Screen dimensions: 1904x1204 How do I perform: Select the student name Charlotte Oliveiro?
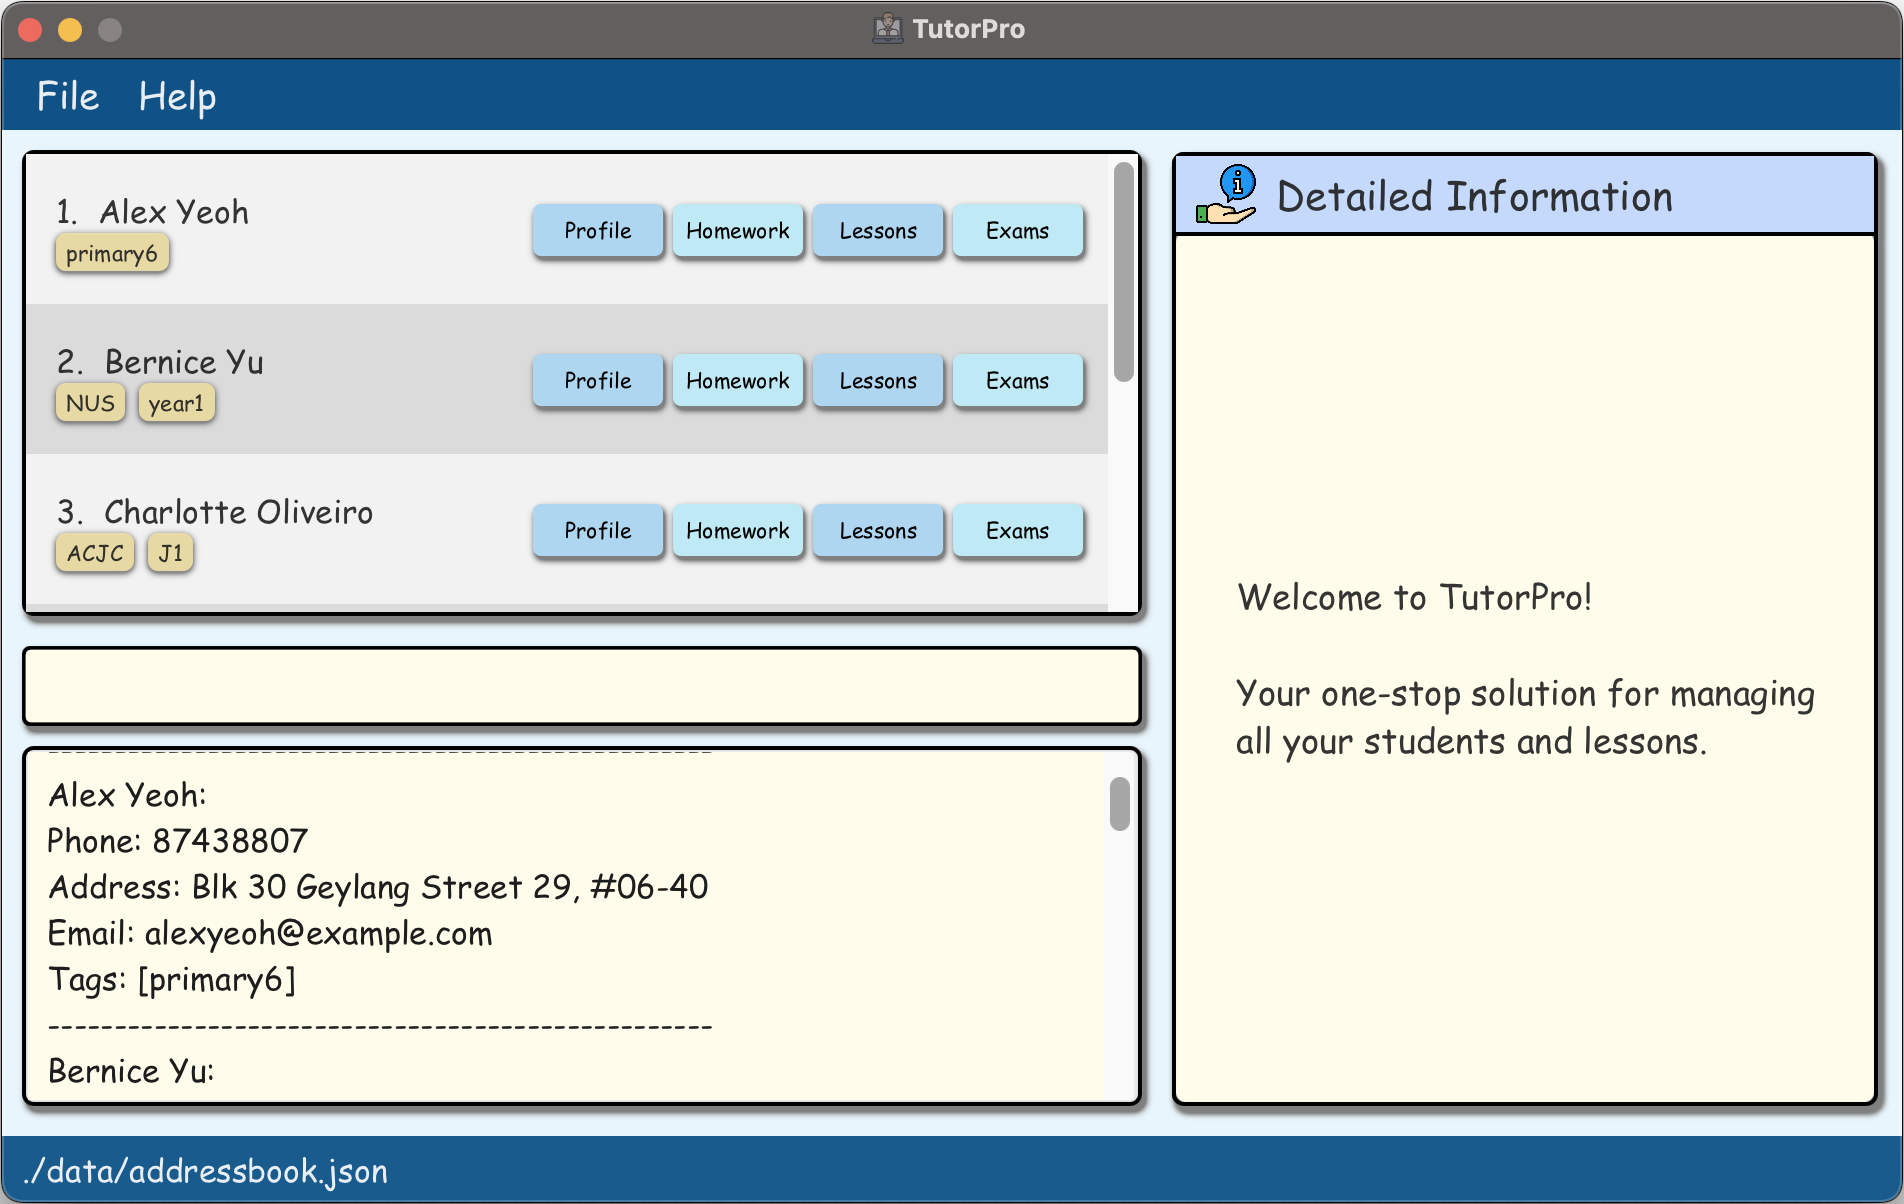click(x=238, y=512)
